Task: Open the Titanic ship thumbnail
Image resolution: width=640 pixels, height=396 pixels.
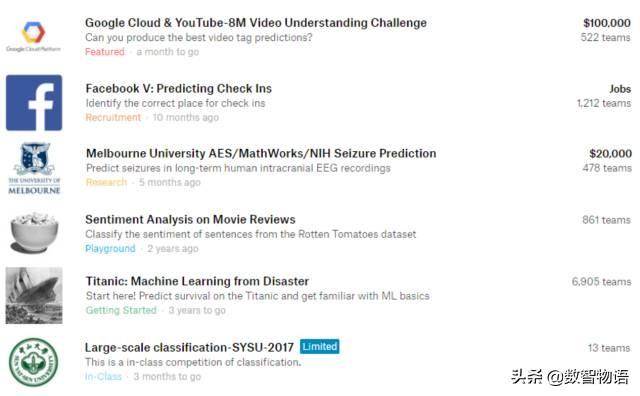Action: (34, 295)
